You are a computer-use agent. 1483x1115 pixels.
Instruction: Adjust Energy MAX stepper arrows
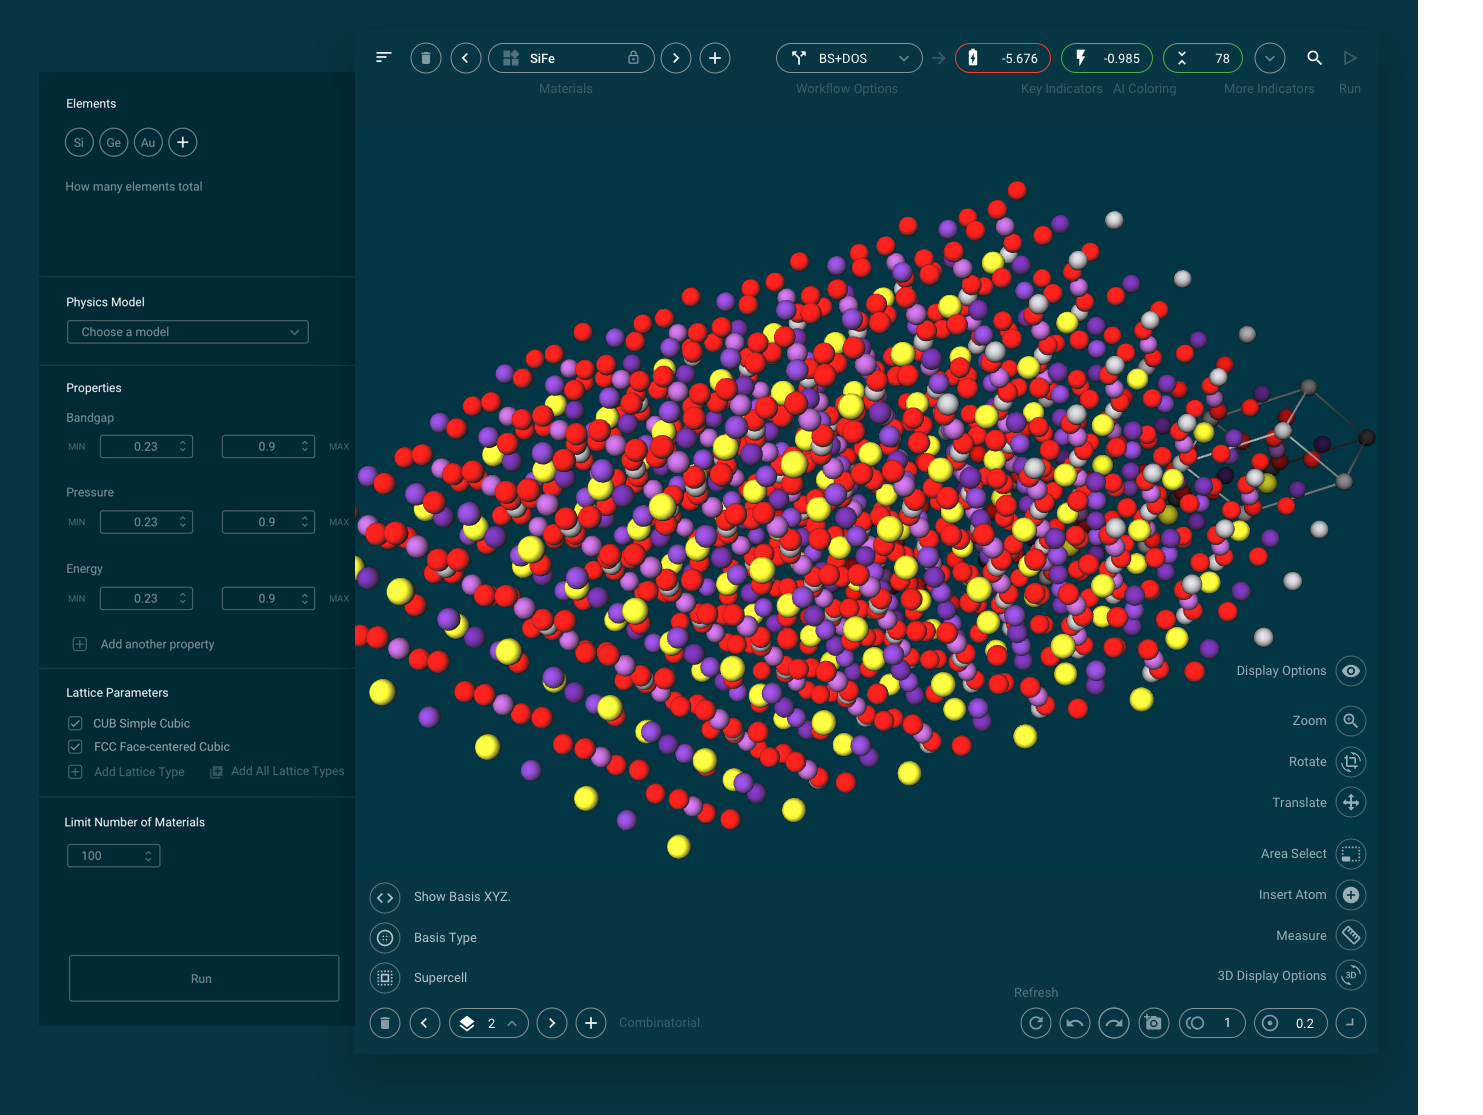[x=305, y=599]
